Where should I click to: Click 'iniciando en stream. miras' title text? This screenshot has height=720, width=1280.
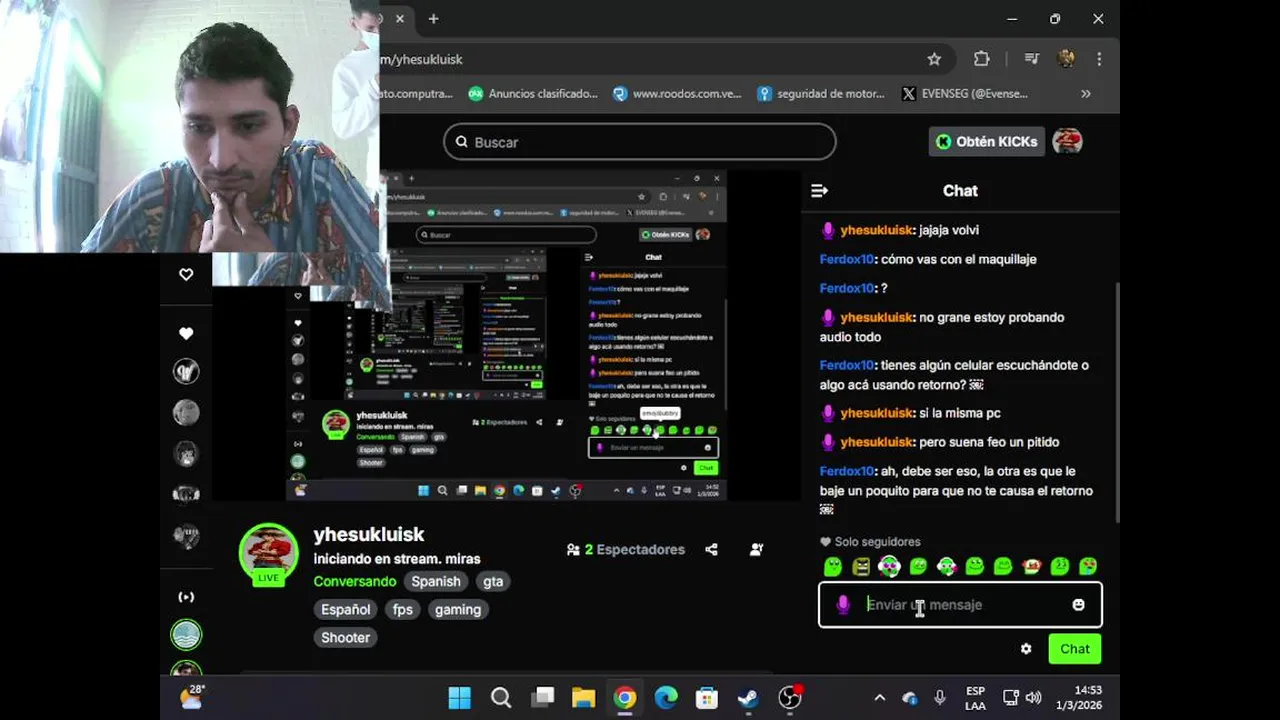point(397,559)
